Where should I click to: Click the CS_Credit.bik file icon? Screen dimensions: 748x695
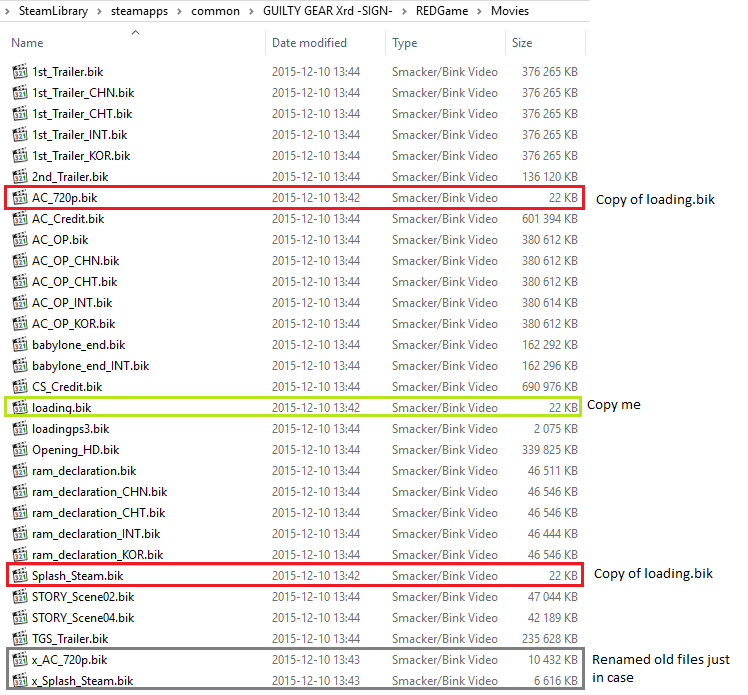pos(20,386)
